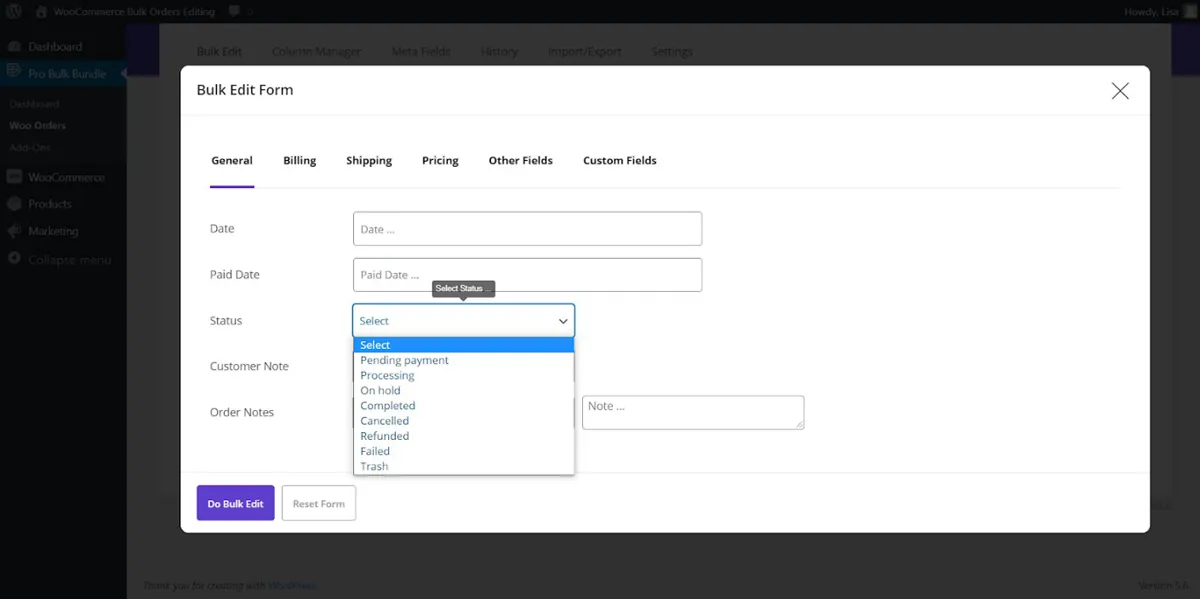Click the Pro Bulk Bundle plugin icon
The image size is (1200, 599).
point(15,72)
